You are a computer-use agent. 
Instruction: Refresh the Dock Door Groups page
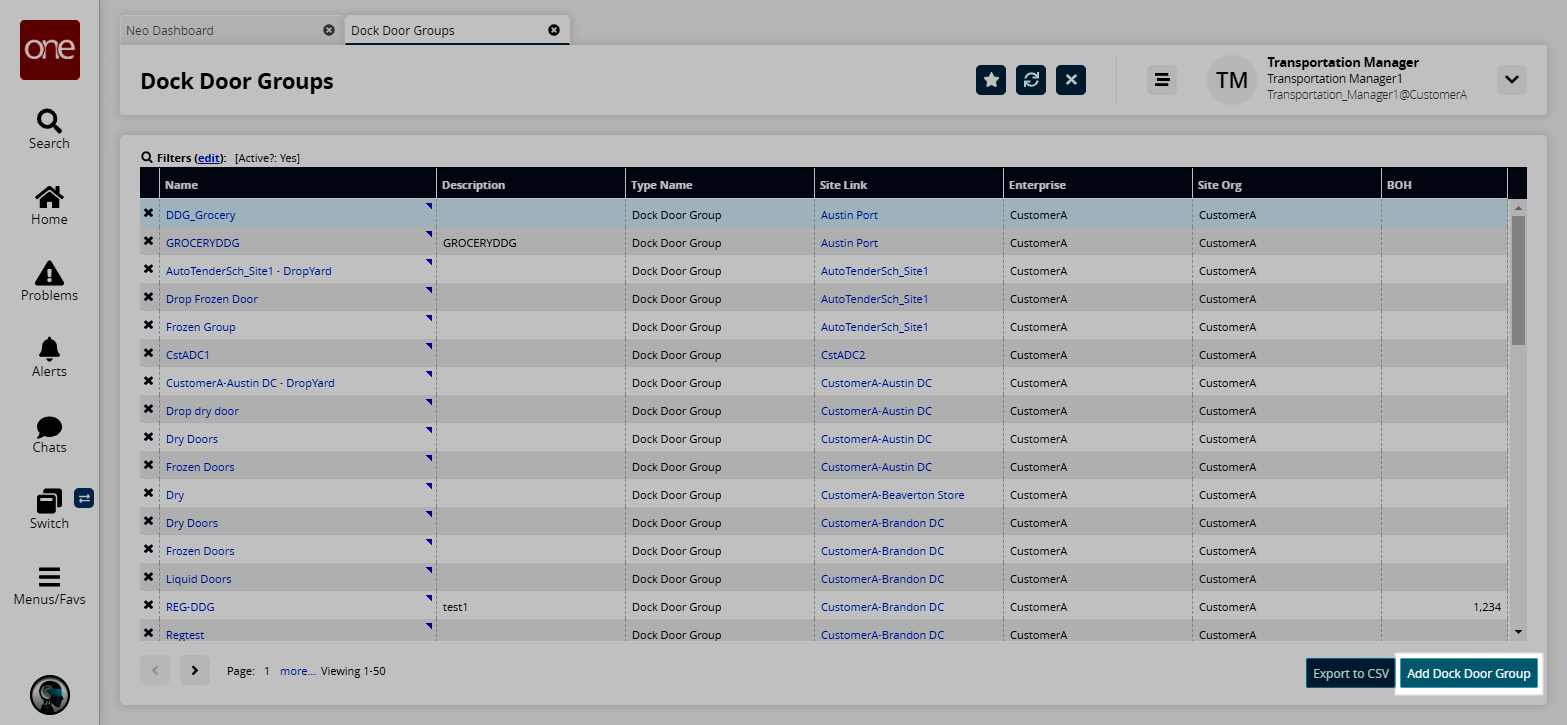[x=1031, y=80]
